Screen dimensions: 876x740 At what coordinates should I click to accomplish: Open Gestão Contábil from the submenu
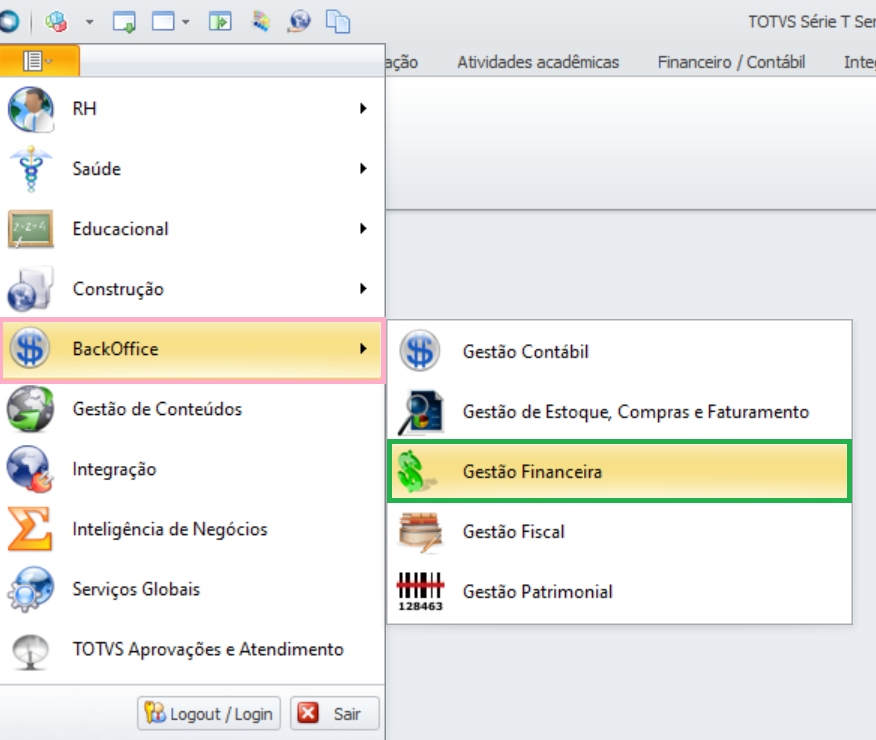click(620, 351)
